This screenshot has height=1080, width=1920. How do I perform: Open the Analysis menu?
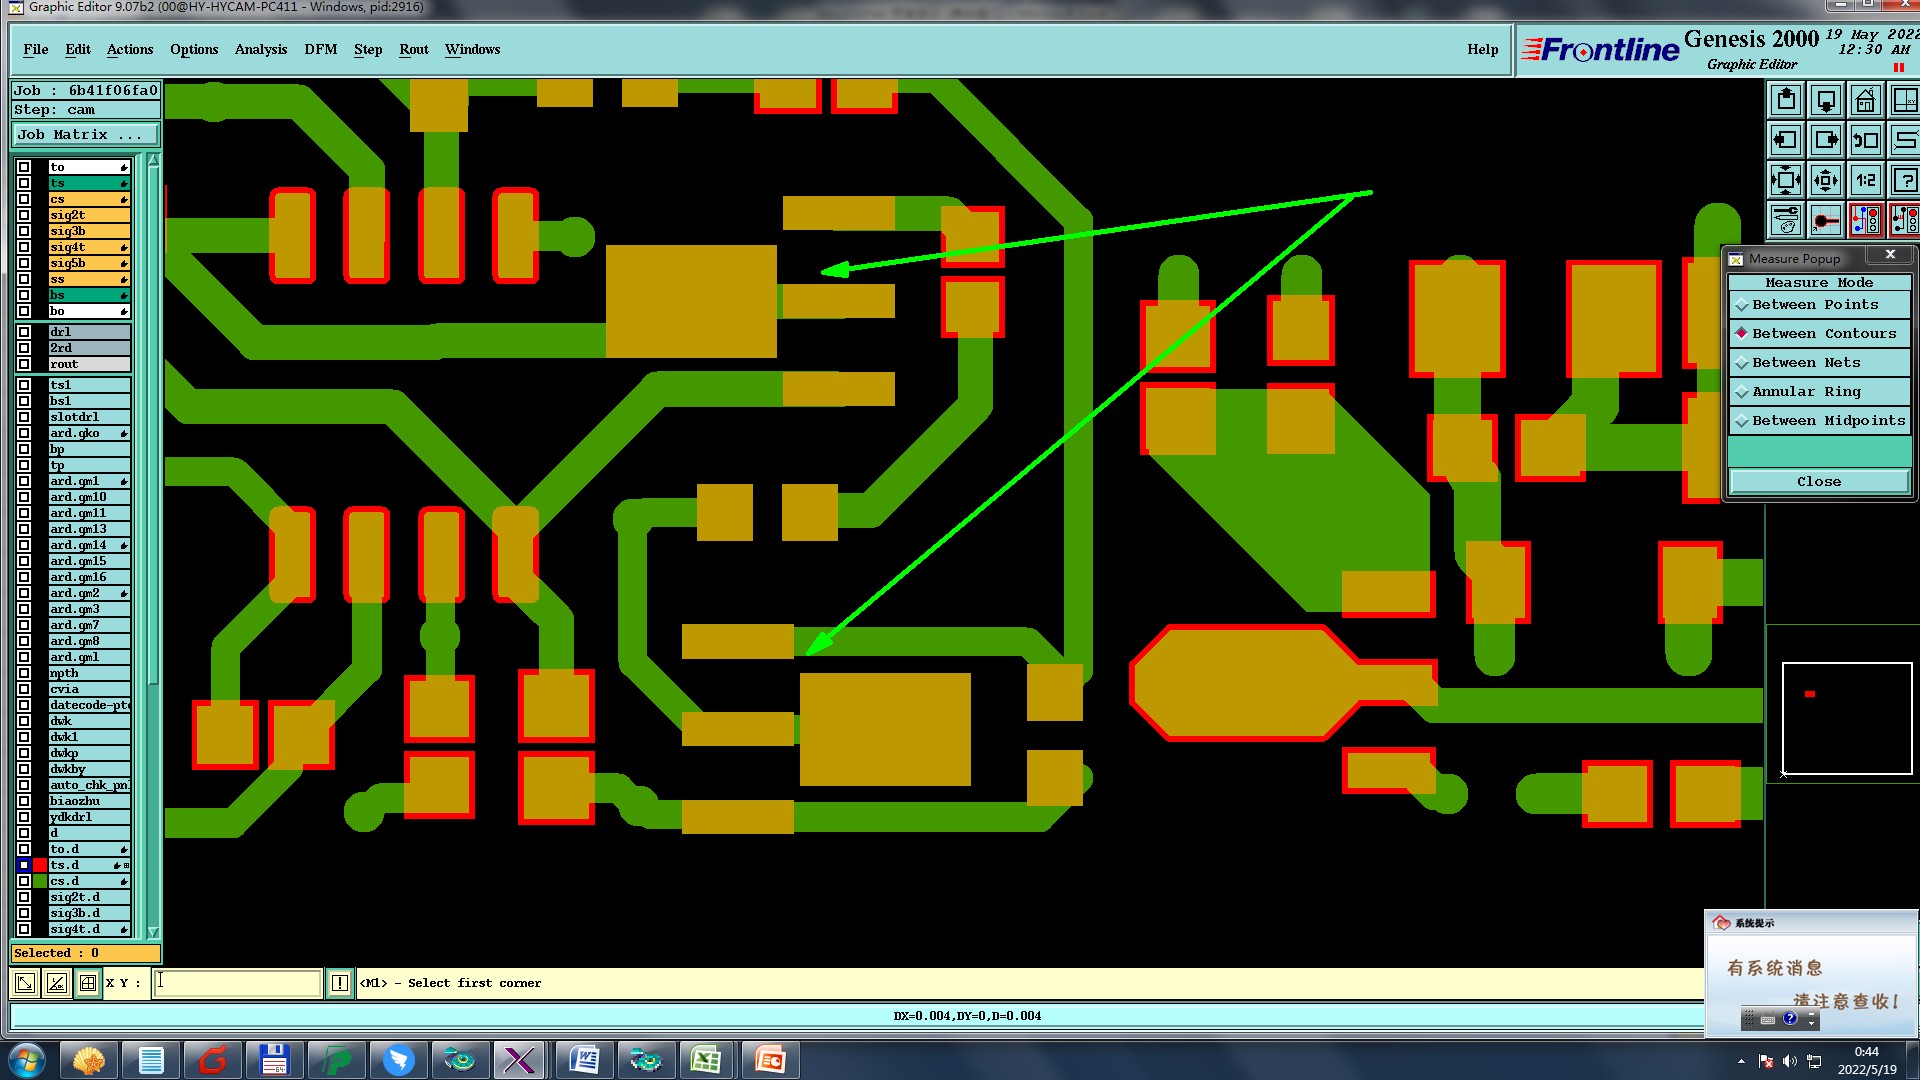click(x=260, y=49)
